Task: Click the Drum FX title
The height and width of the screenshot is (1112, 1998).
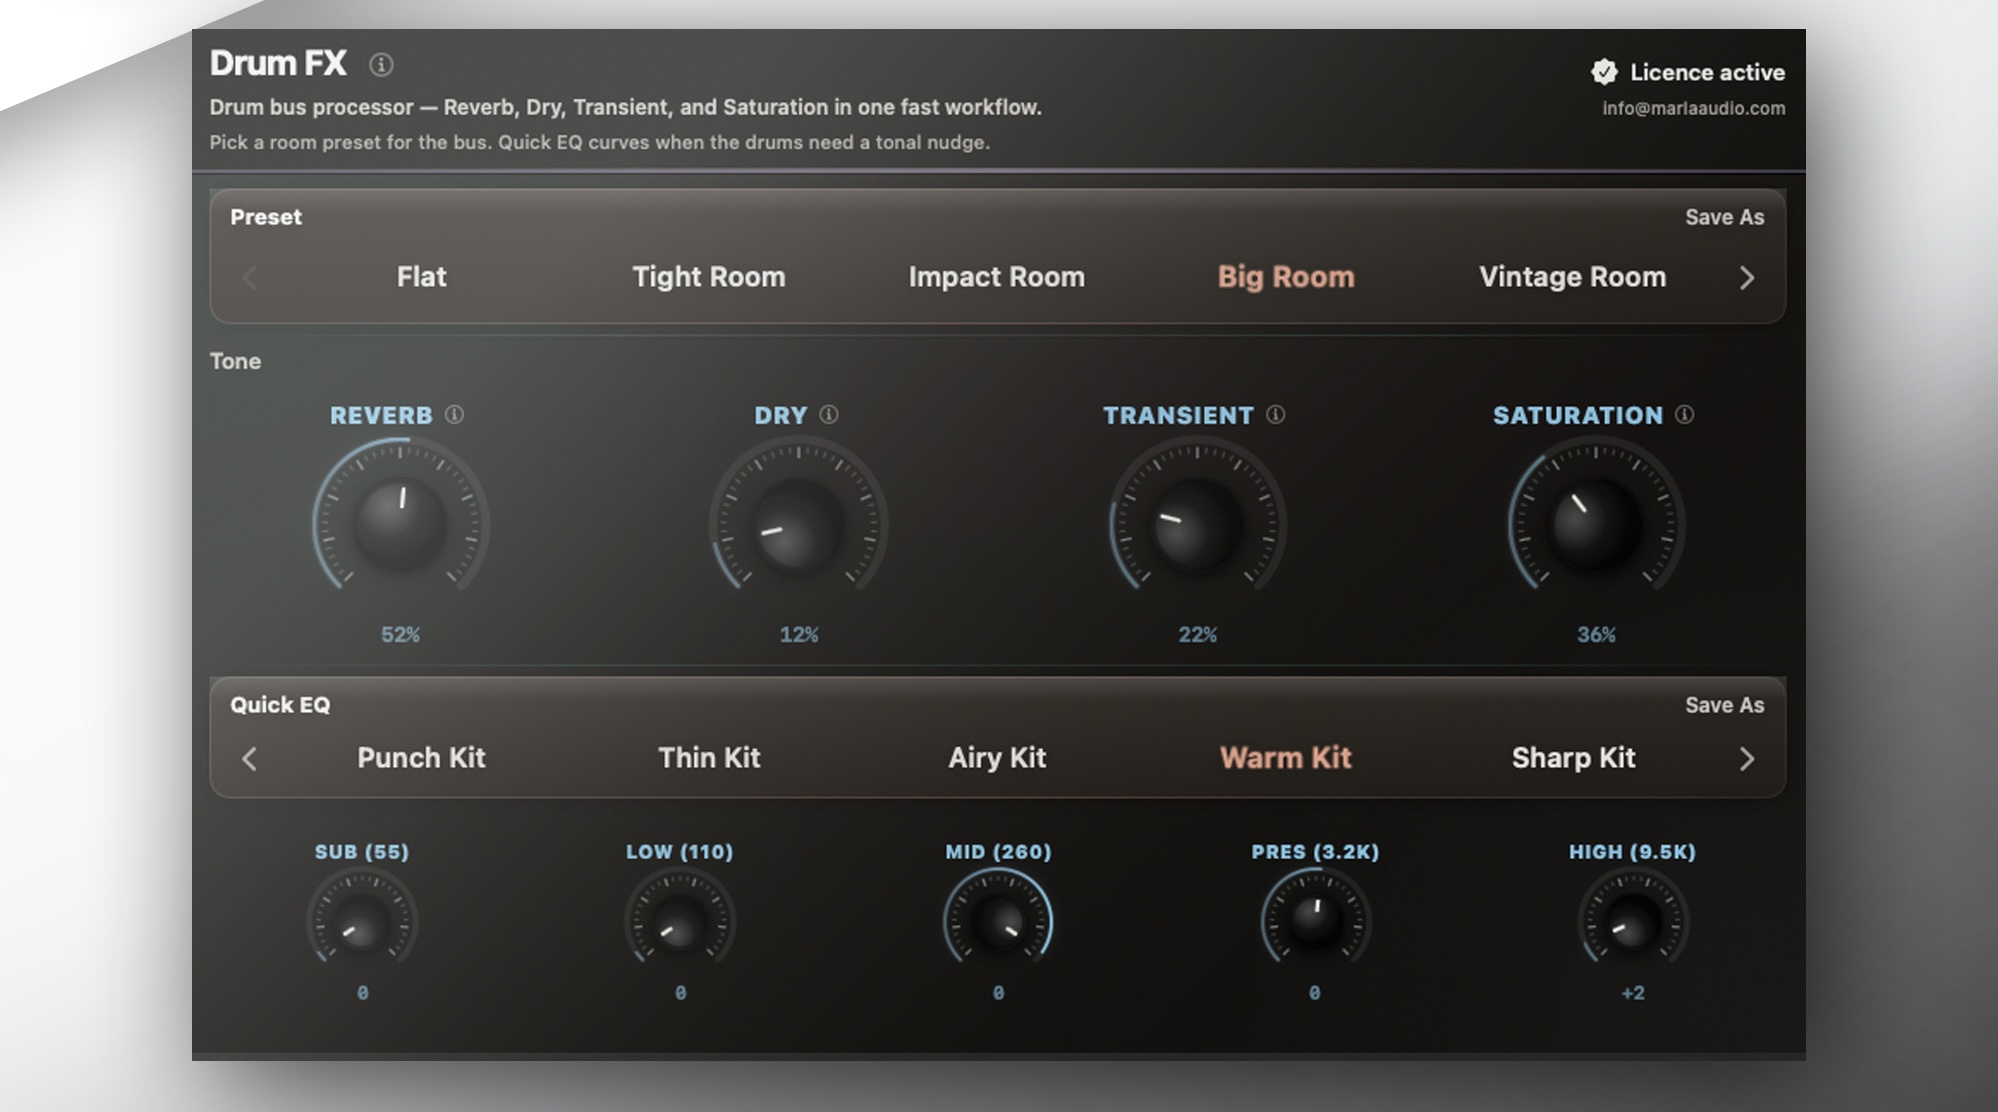Action: (278, 63)
